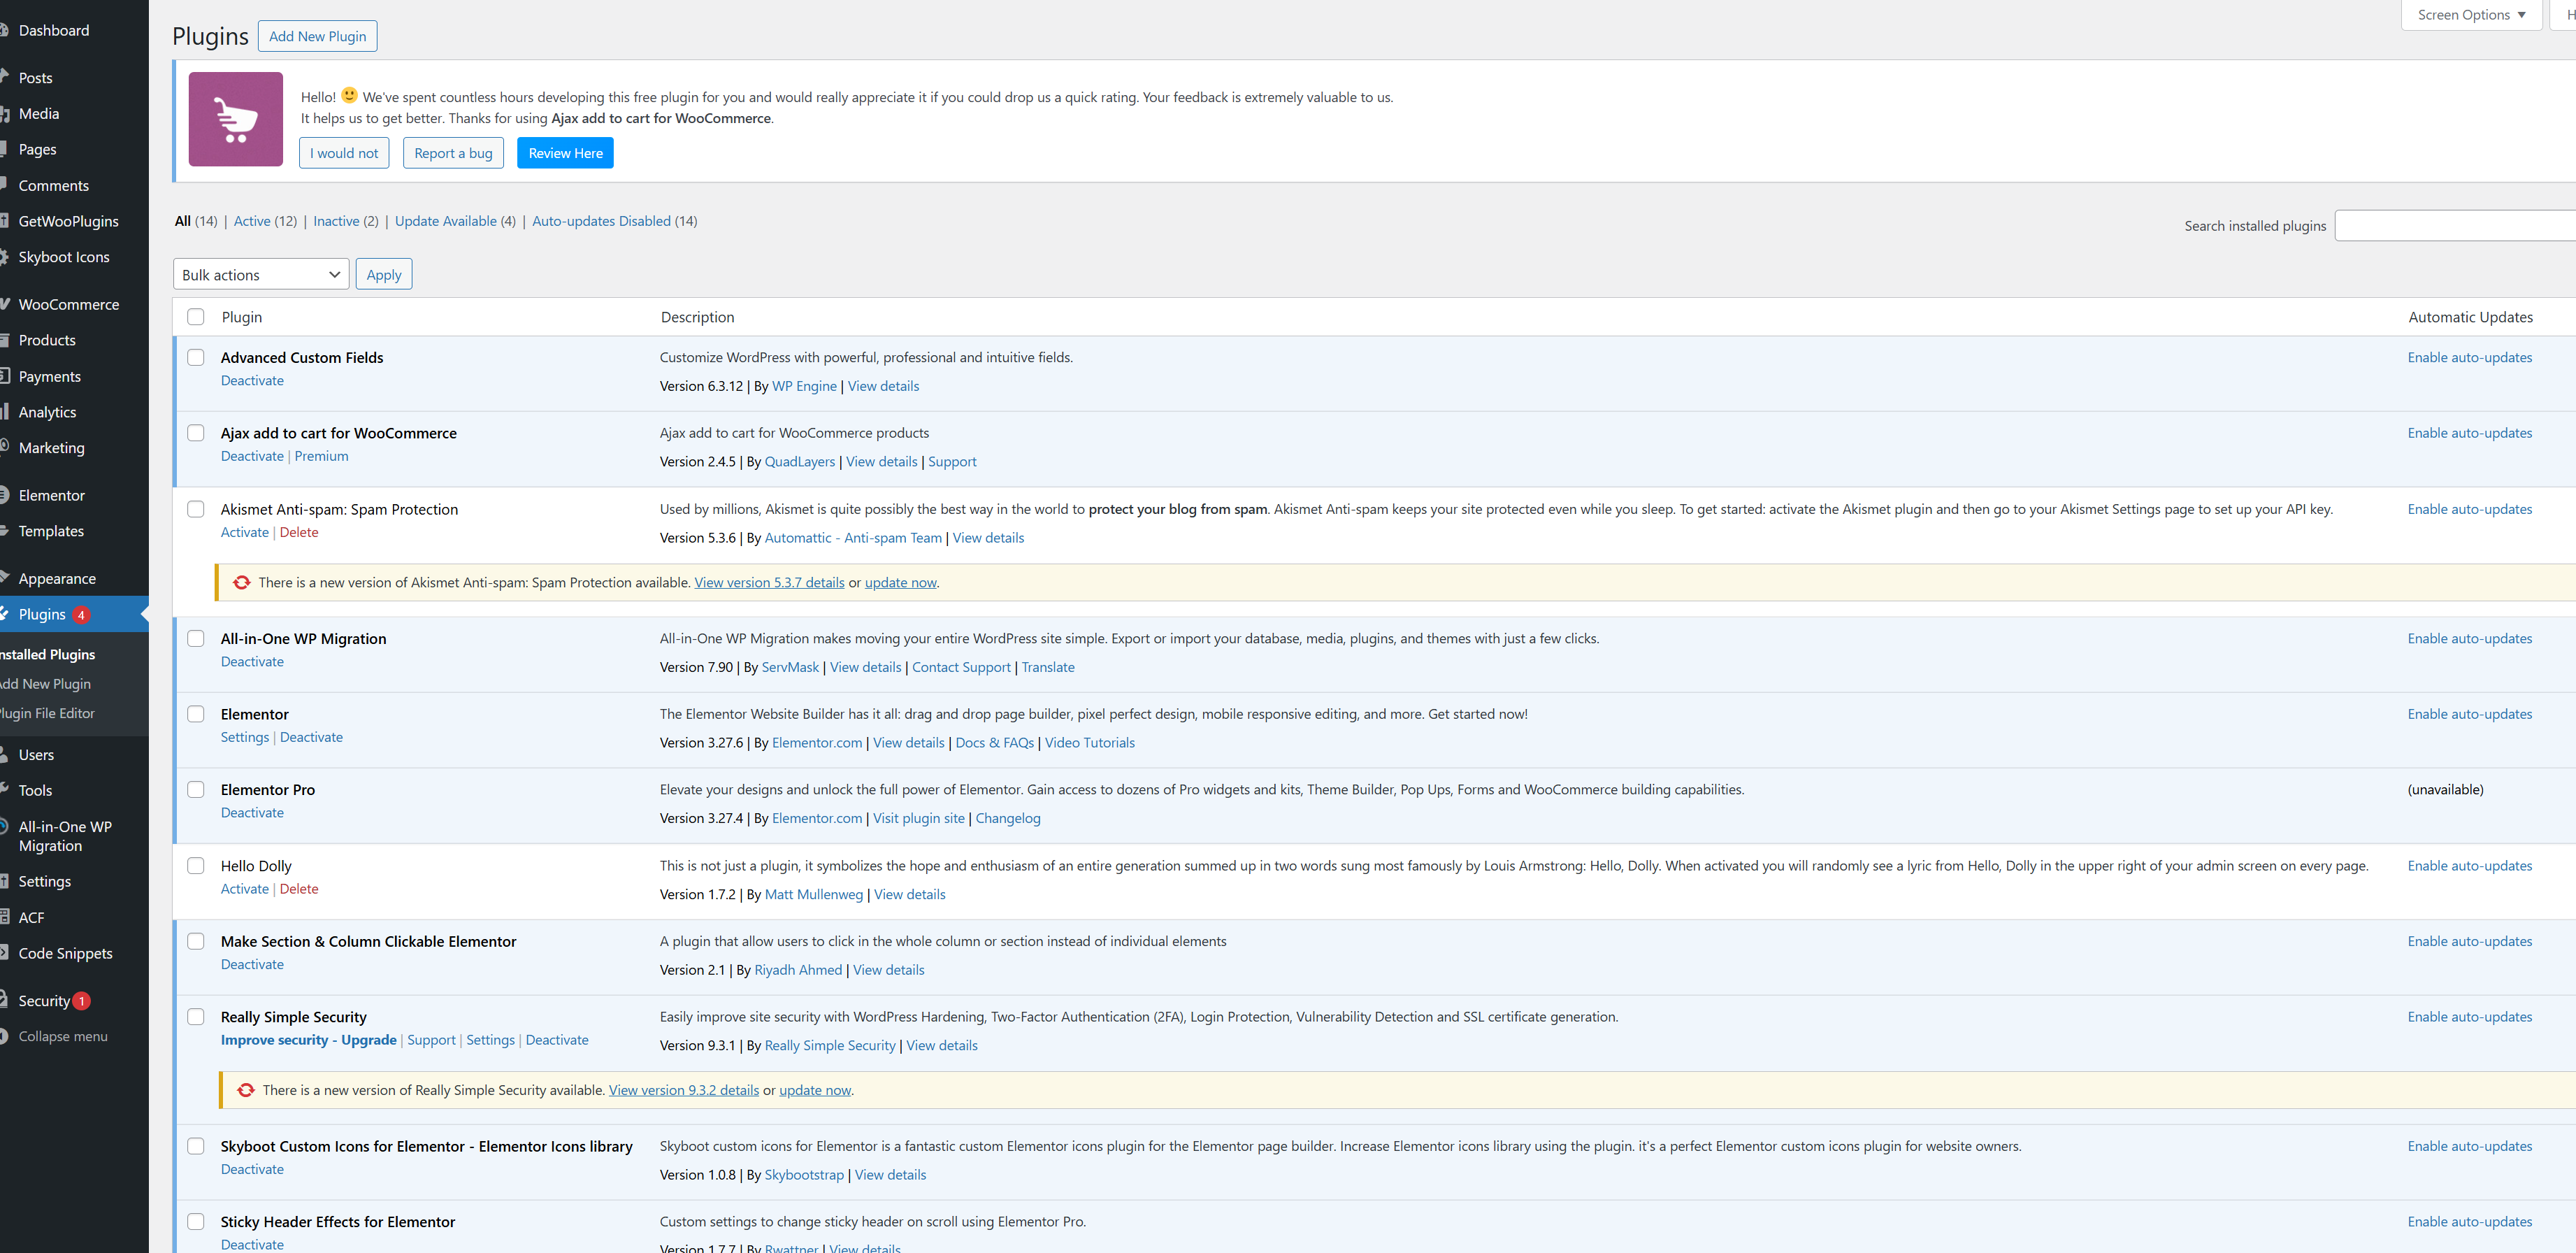Filter plugins by Update Available
This screenshot has height=1253, width=2576.
click(445, 221)
